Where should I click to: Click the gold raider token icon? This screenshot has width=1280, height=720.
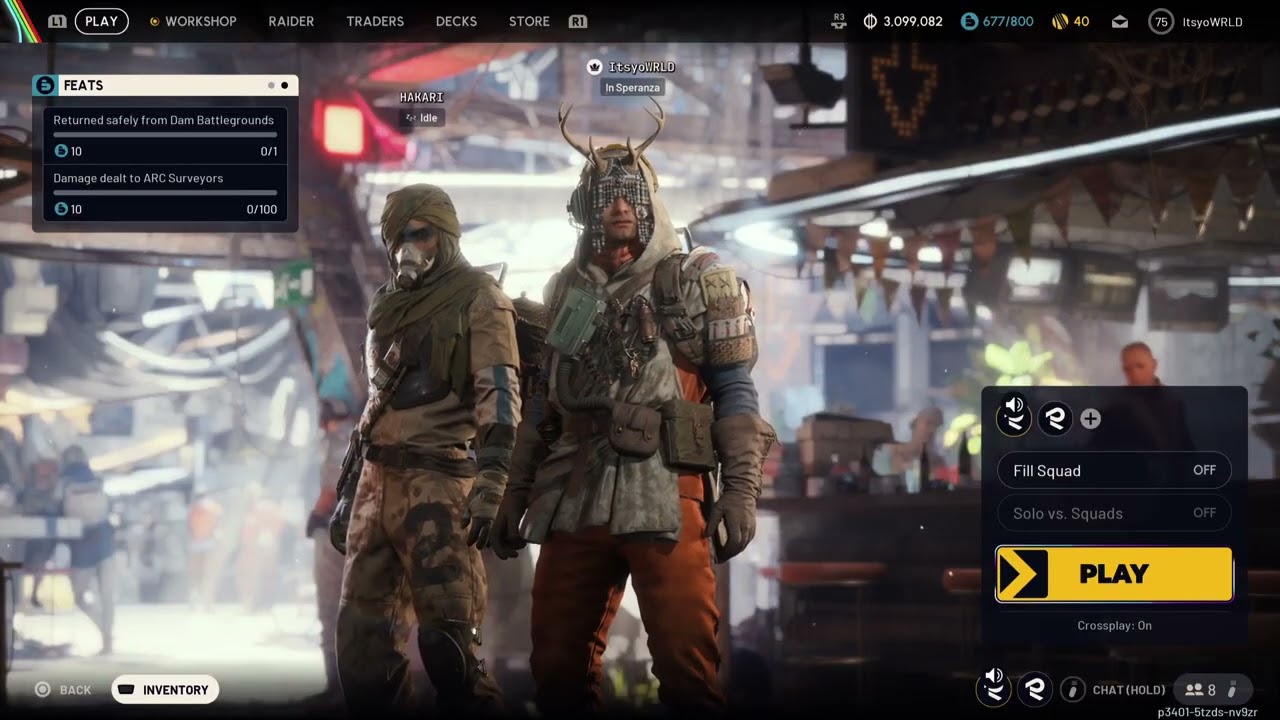tap(1060, 21)
